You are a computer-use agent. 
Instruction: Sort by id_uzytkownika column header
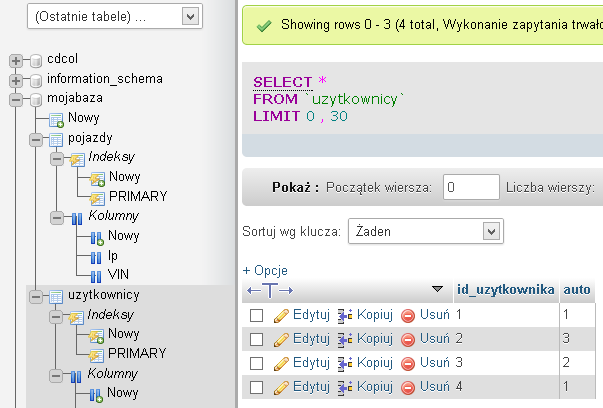[505, 290]
